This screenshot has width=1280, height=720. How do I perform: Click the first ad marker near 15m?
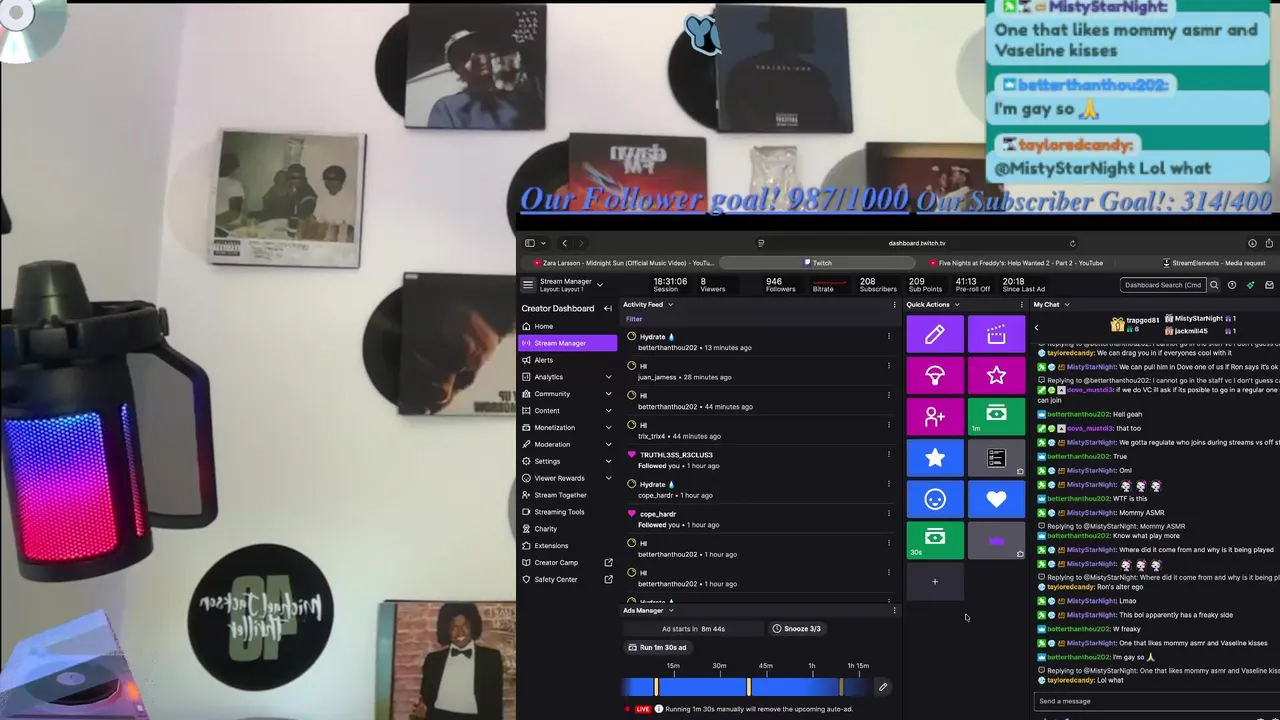tap(657, 687)
